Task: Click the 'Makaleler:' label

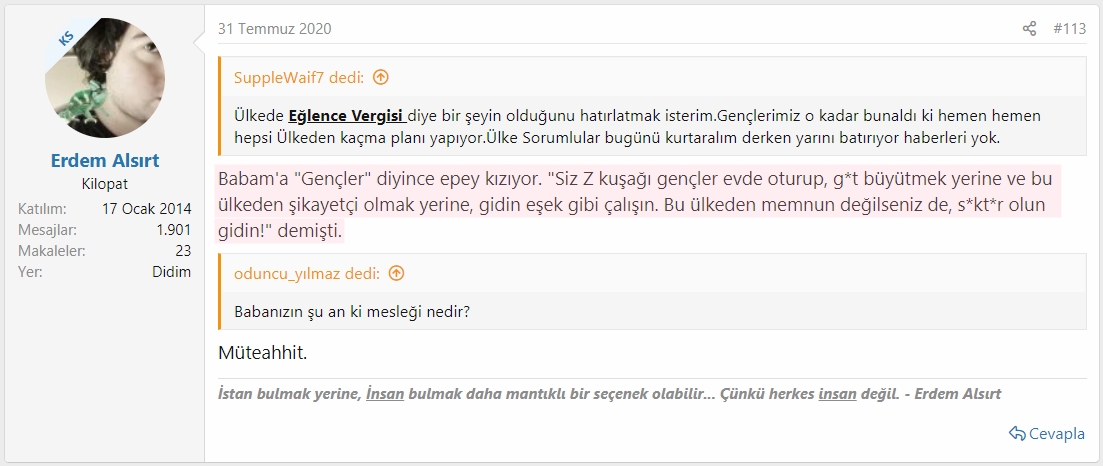Action: [51, 251]
